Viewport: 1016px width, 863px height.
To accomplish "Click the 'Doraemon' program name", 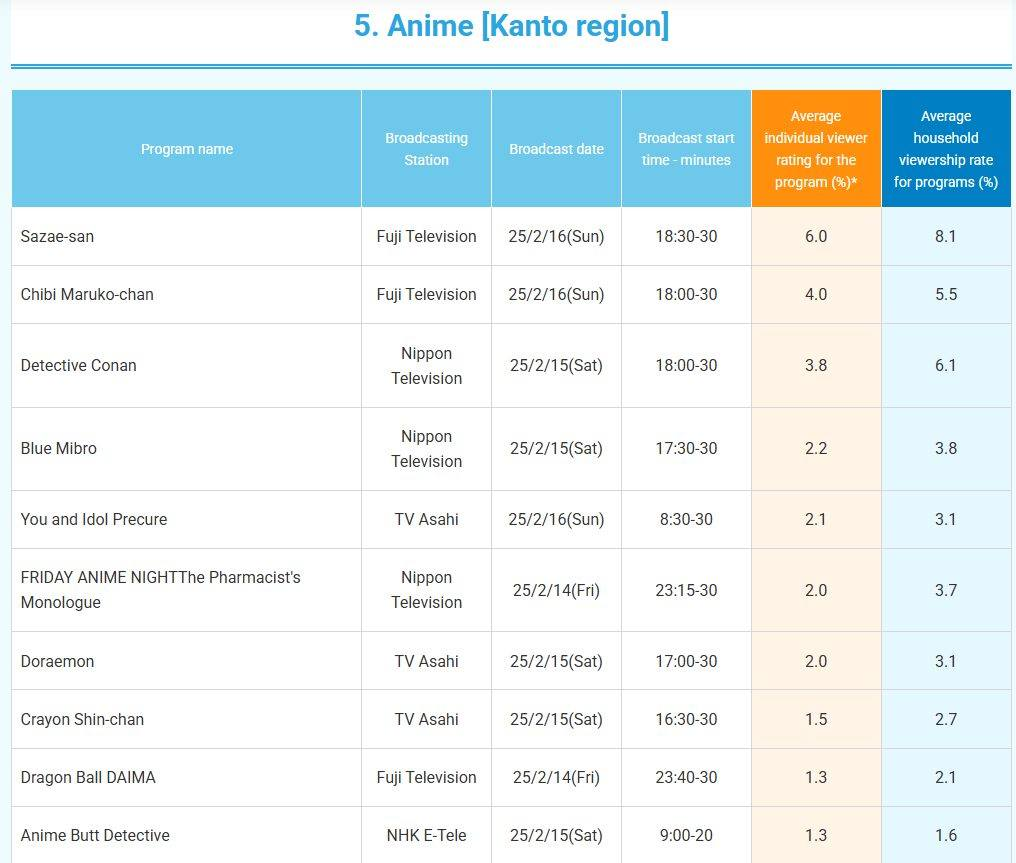I will tap(57, 662).
